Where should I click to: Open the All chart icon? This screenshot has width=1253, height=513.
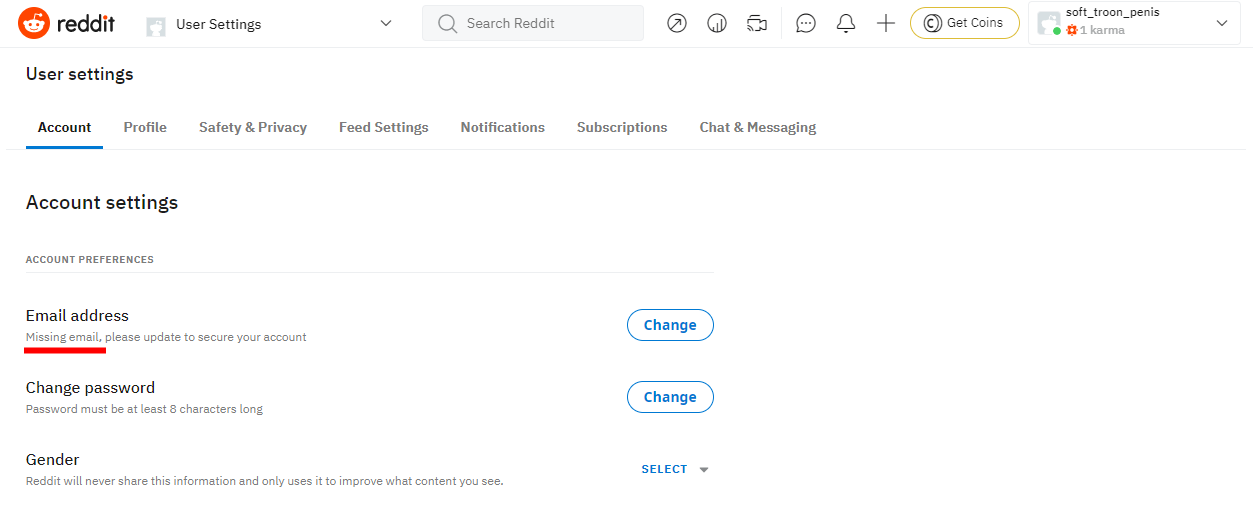click(x=717, y=23)
